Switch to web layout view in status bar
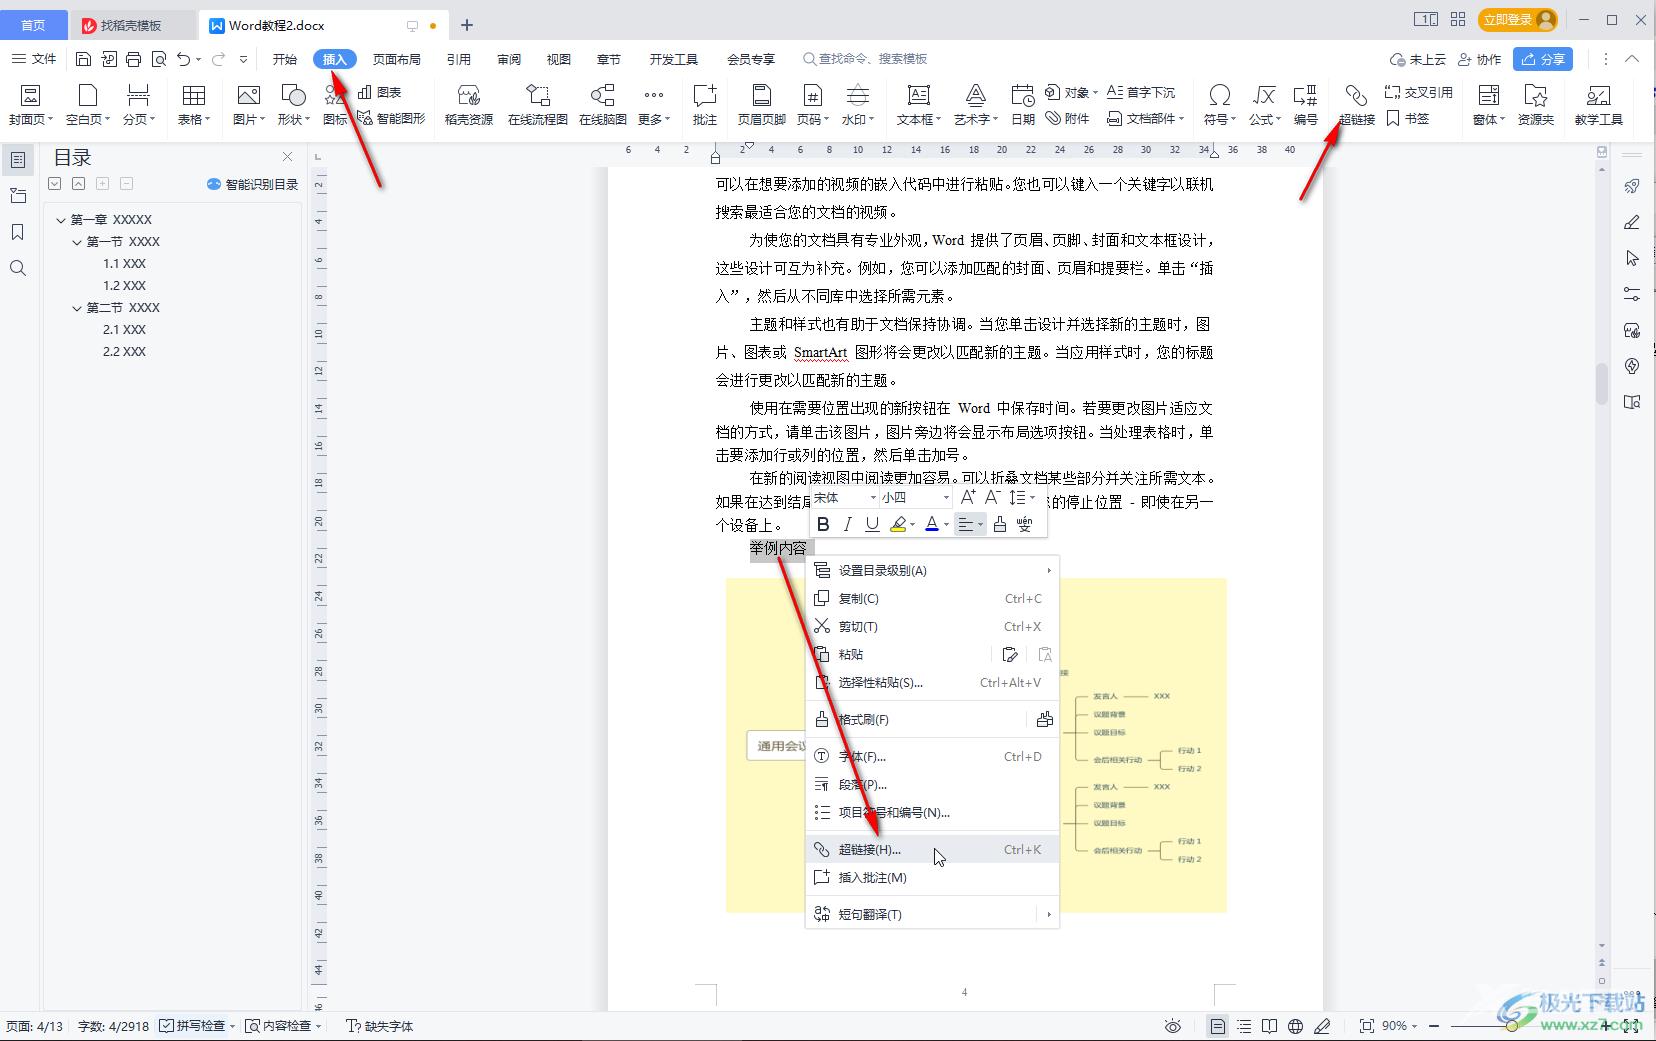 pos(1296,1026)
